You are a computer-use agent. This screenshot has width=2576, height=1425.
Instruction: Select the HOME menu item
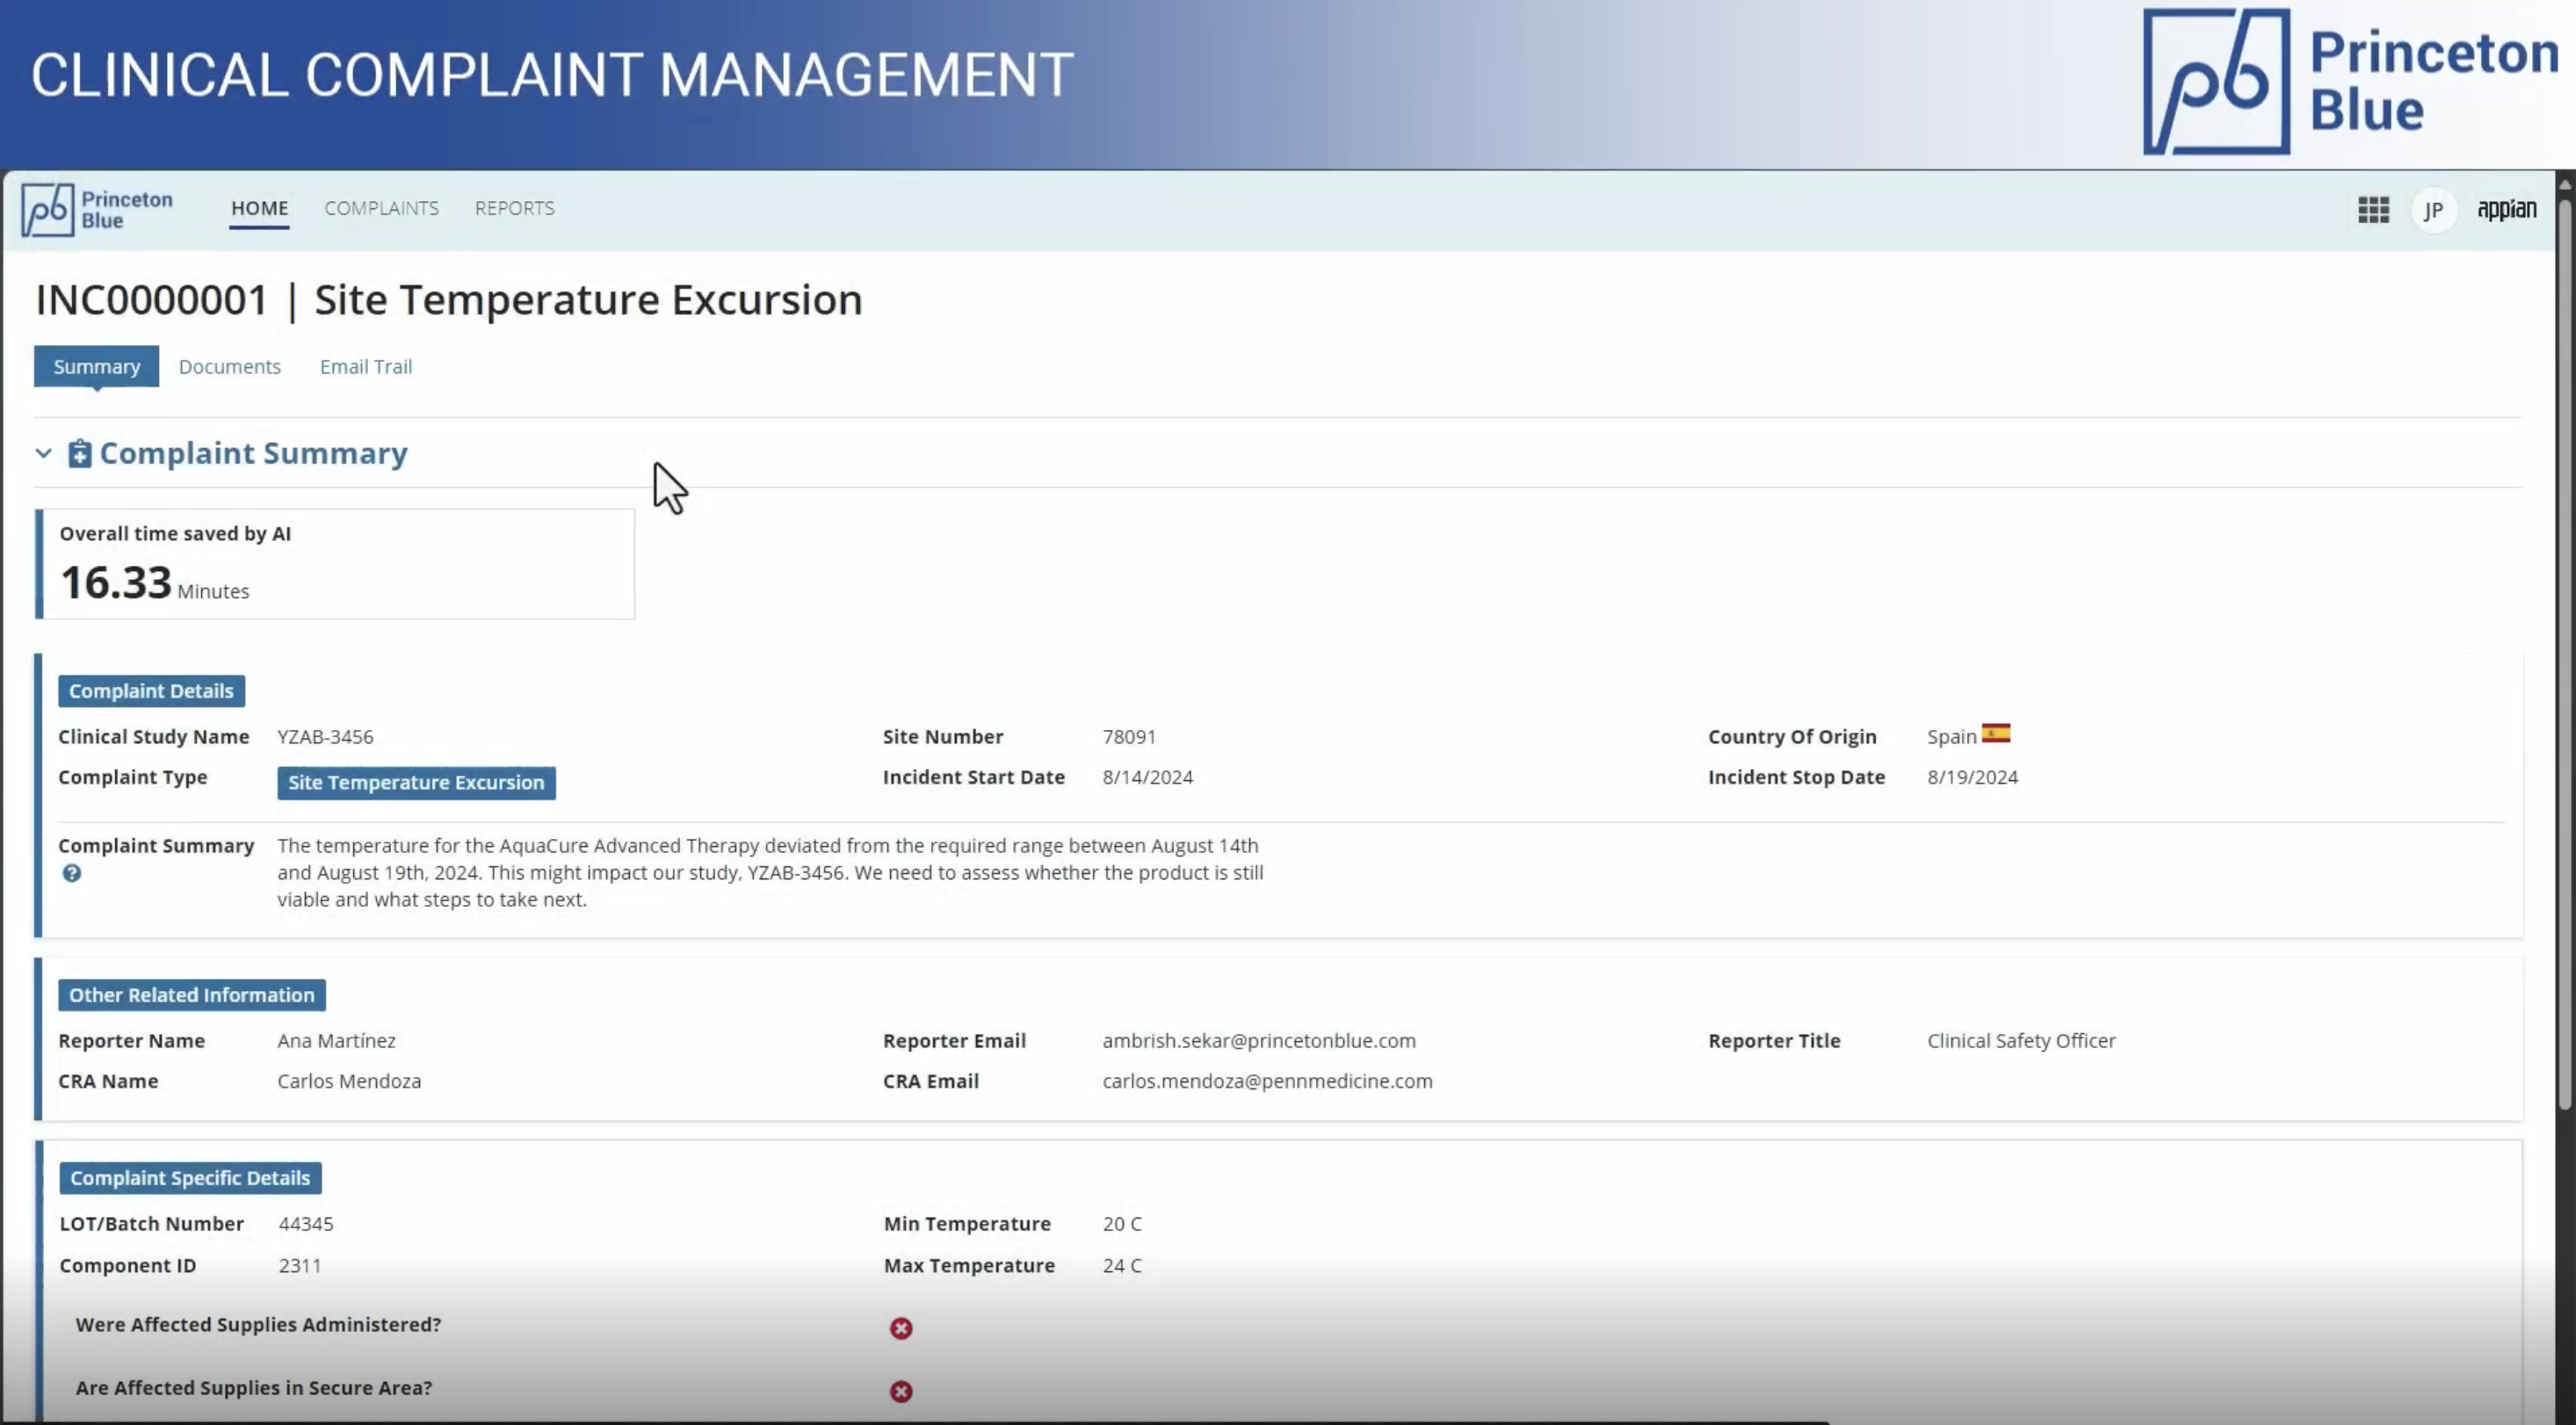(x=259, y=208)
